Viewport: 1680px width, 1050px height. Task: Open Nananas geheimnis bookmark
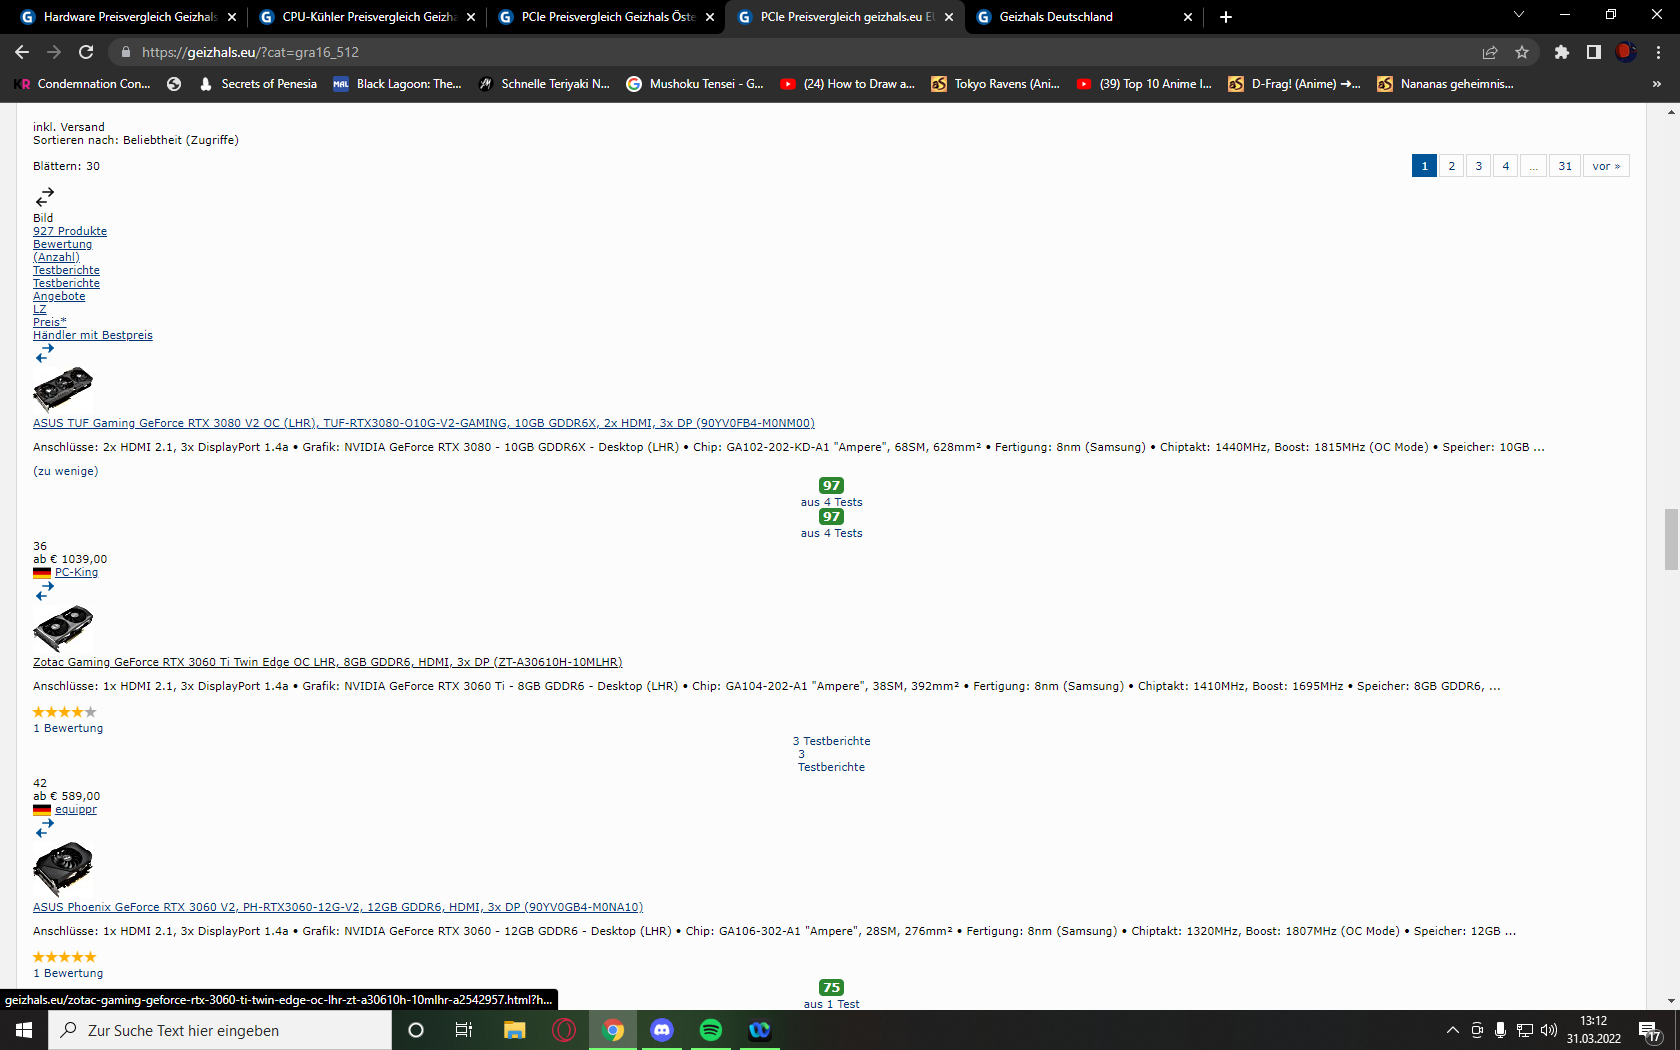click(x=1446, y=84)
